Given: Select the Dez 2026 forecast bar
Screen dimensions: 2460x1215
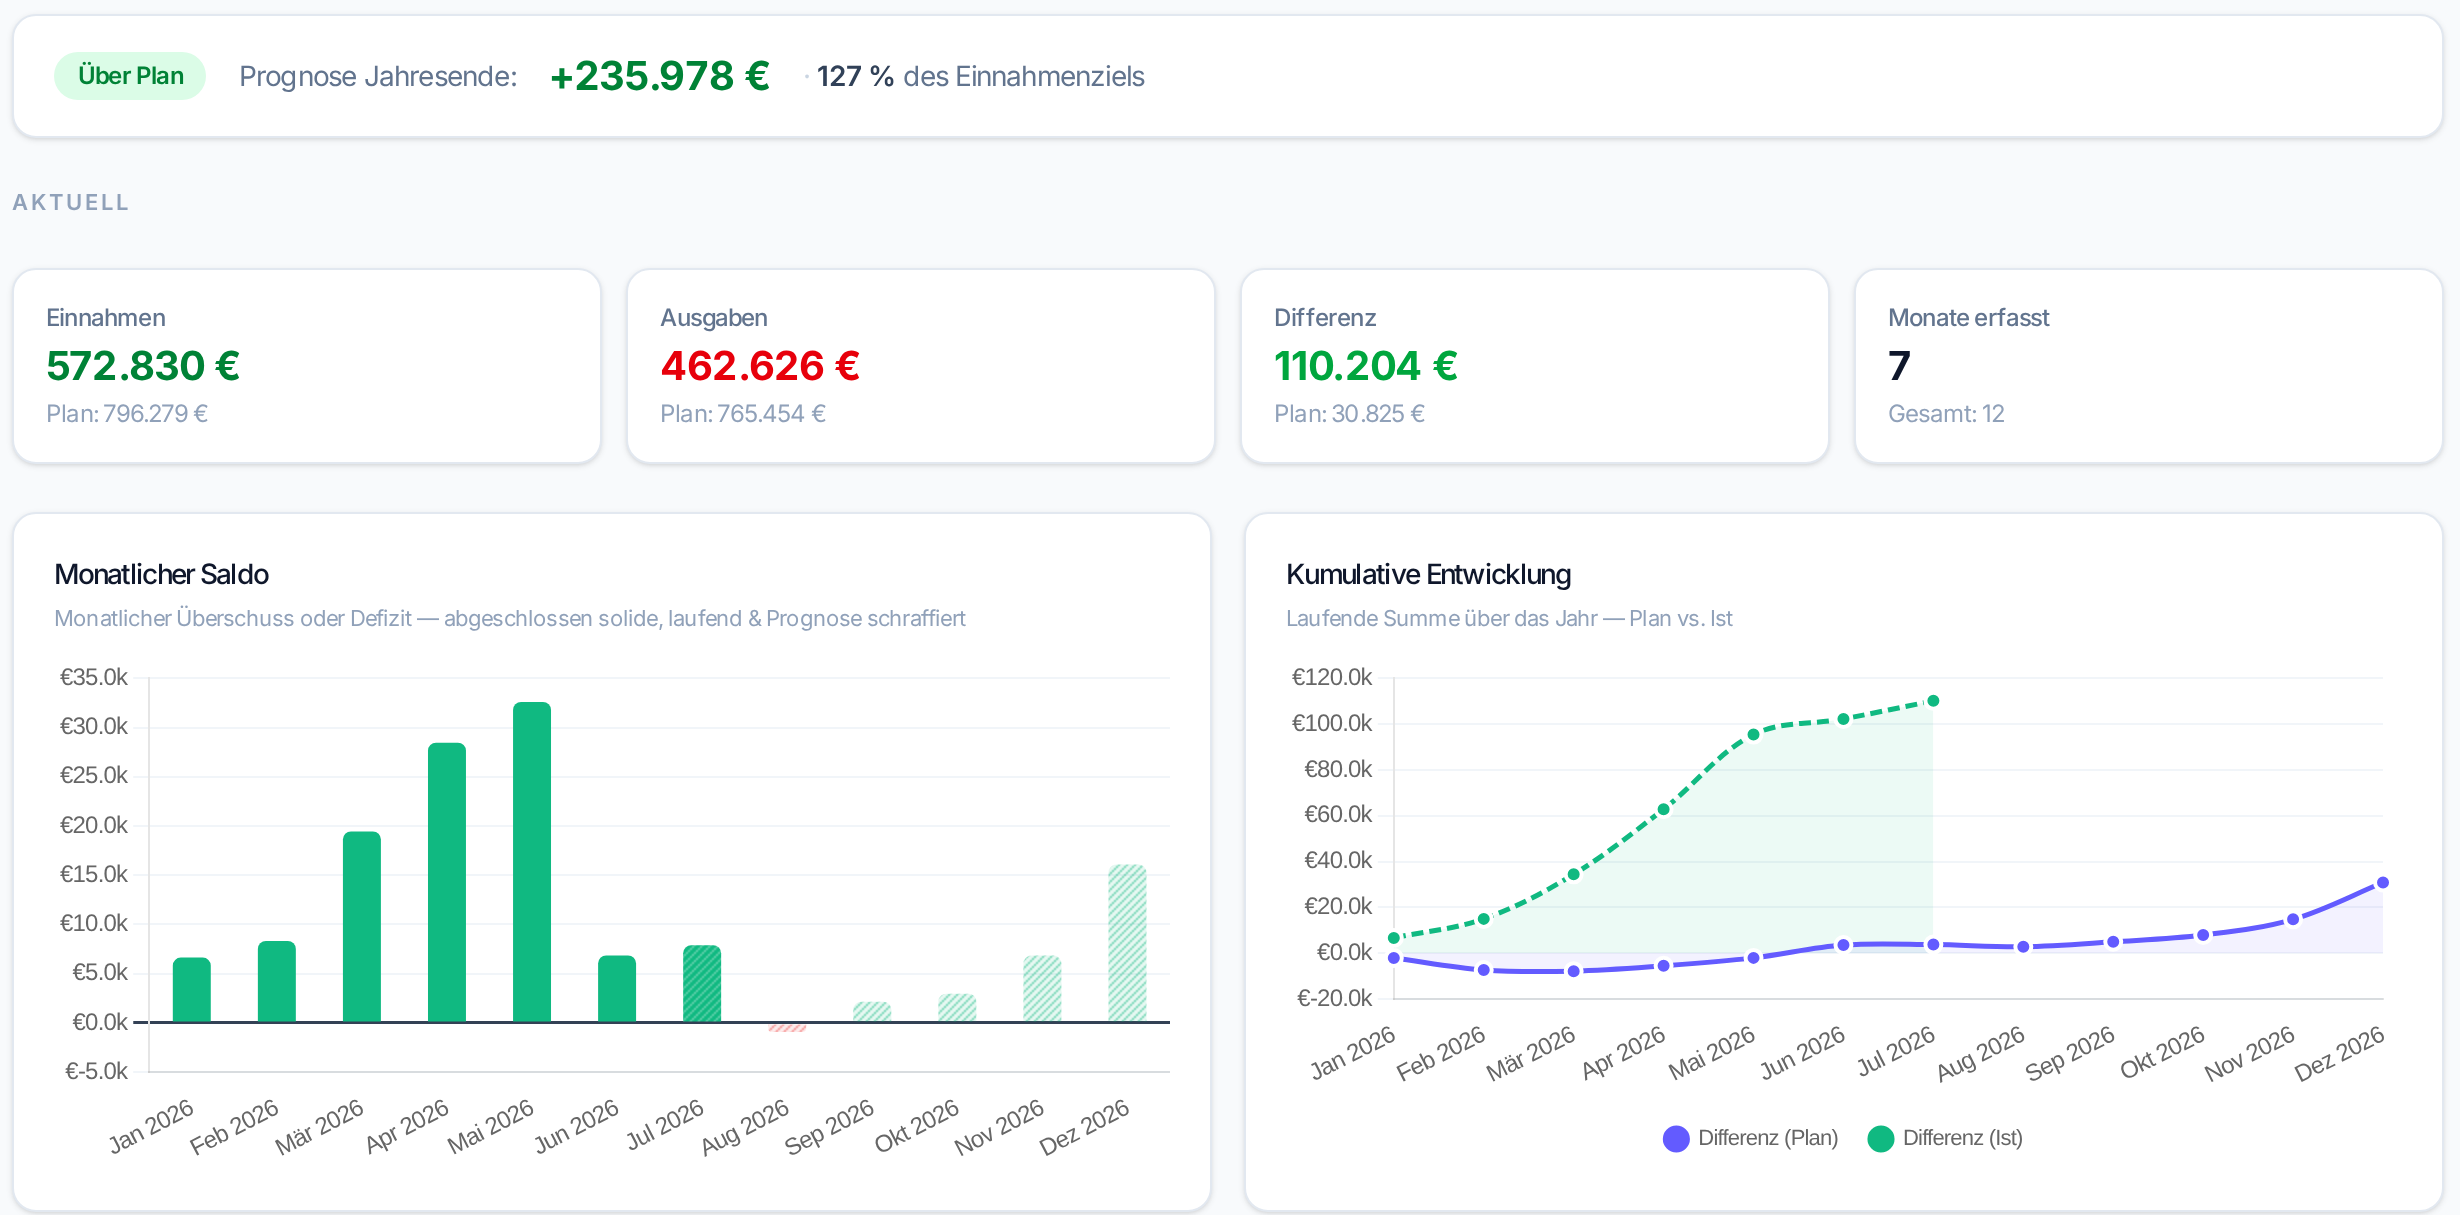Looking at the screenshot, I should (1127, 943).
